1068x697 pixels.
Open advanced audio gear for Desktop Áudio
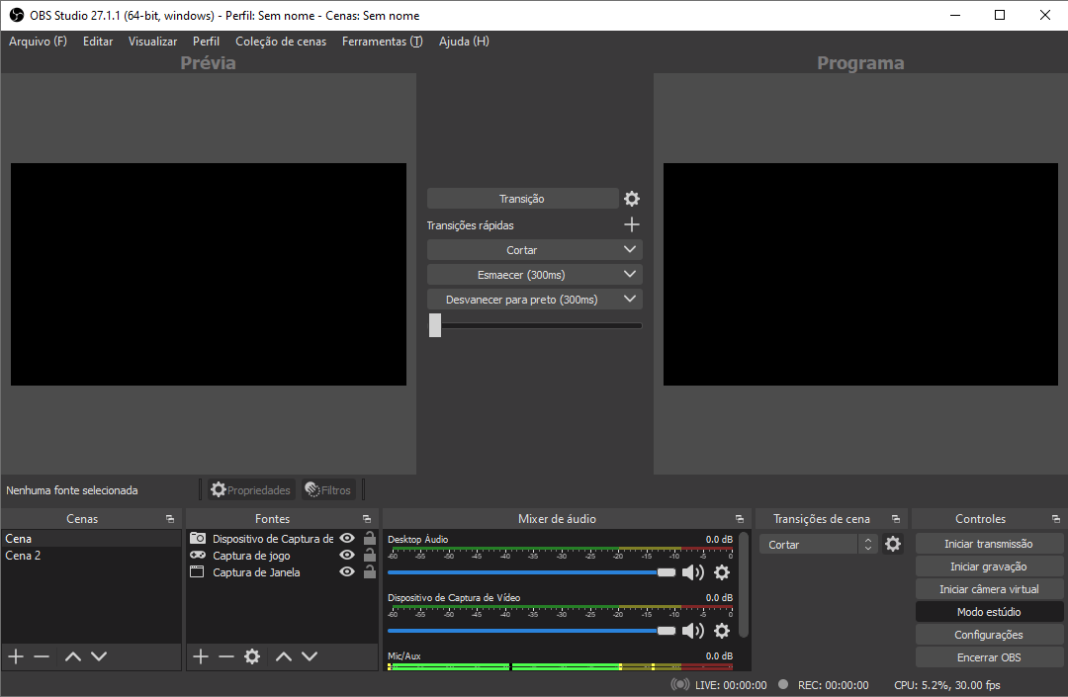[x=721, y=572]
